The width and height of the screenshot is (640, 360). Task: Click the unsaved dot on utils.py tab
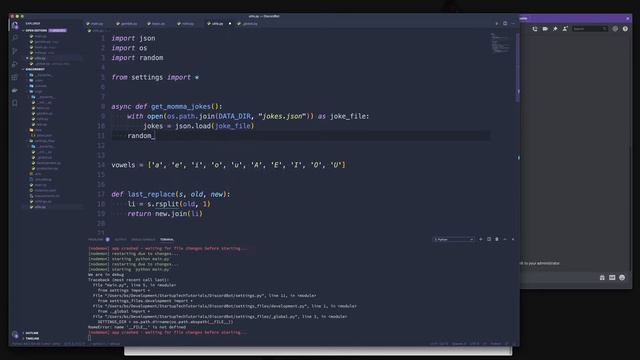[x=230, y=24]
